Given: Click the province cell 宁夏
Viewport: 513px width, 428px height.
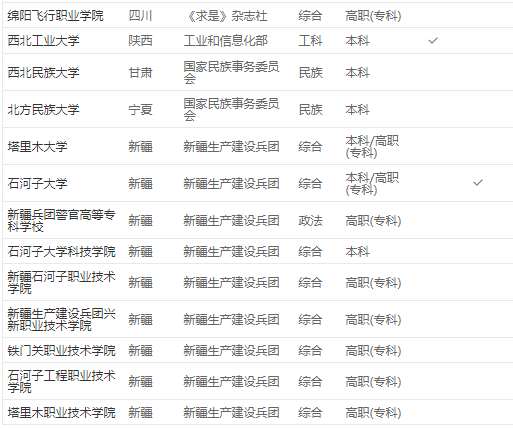Looking at the screenshot, I should 140,109.
